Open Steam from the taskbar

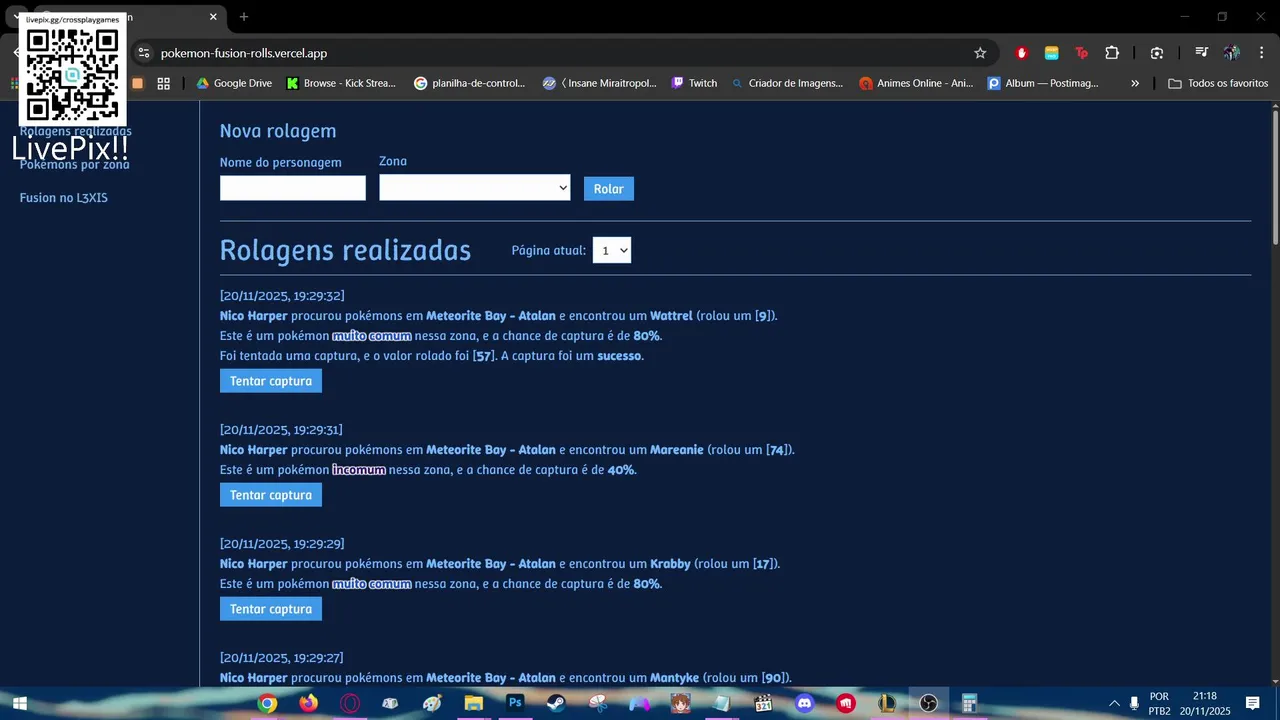coord(556,703)
